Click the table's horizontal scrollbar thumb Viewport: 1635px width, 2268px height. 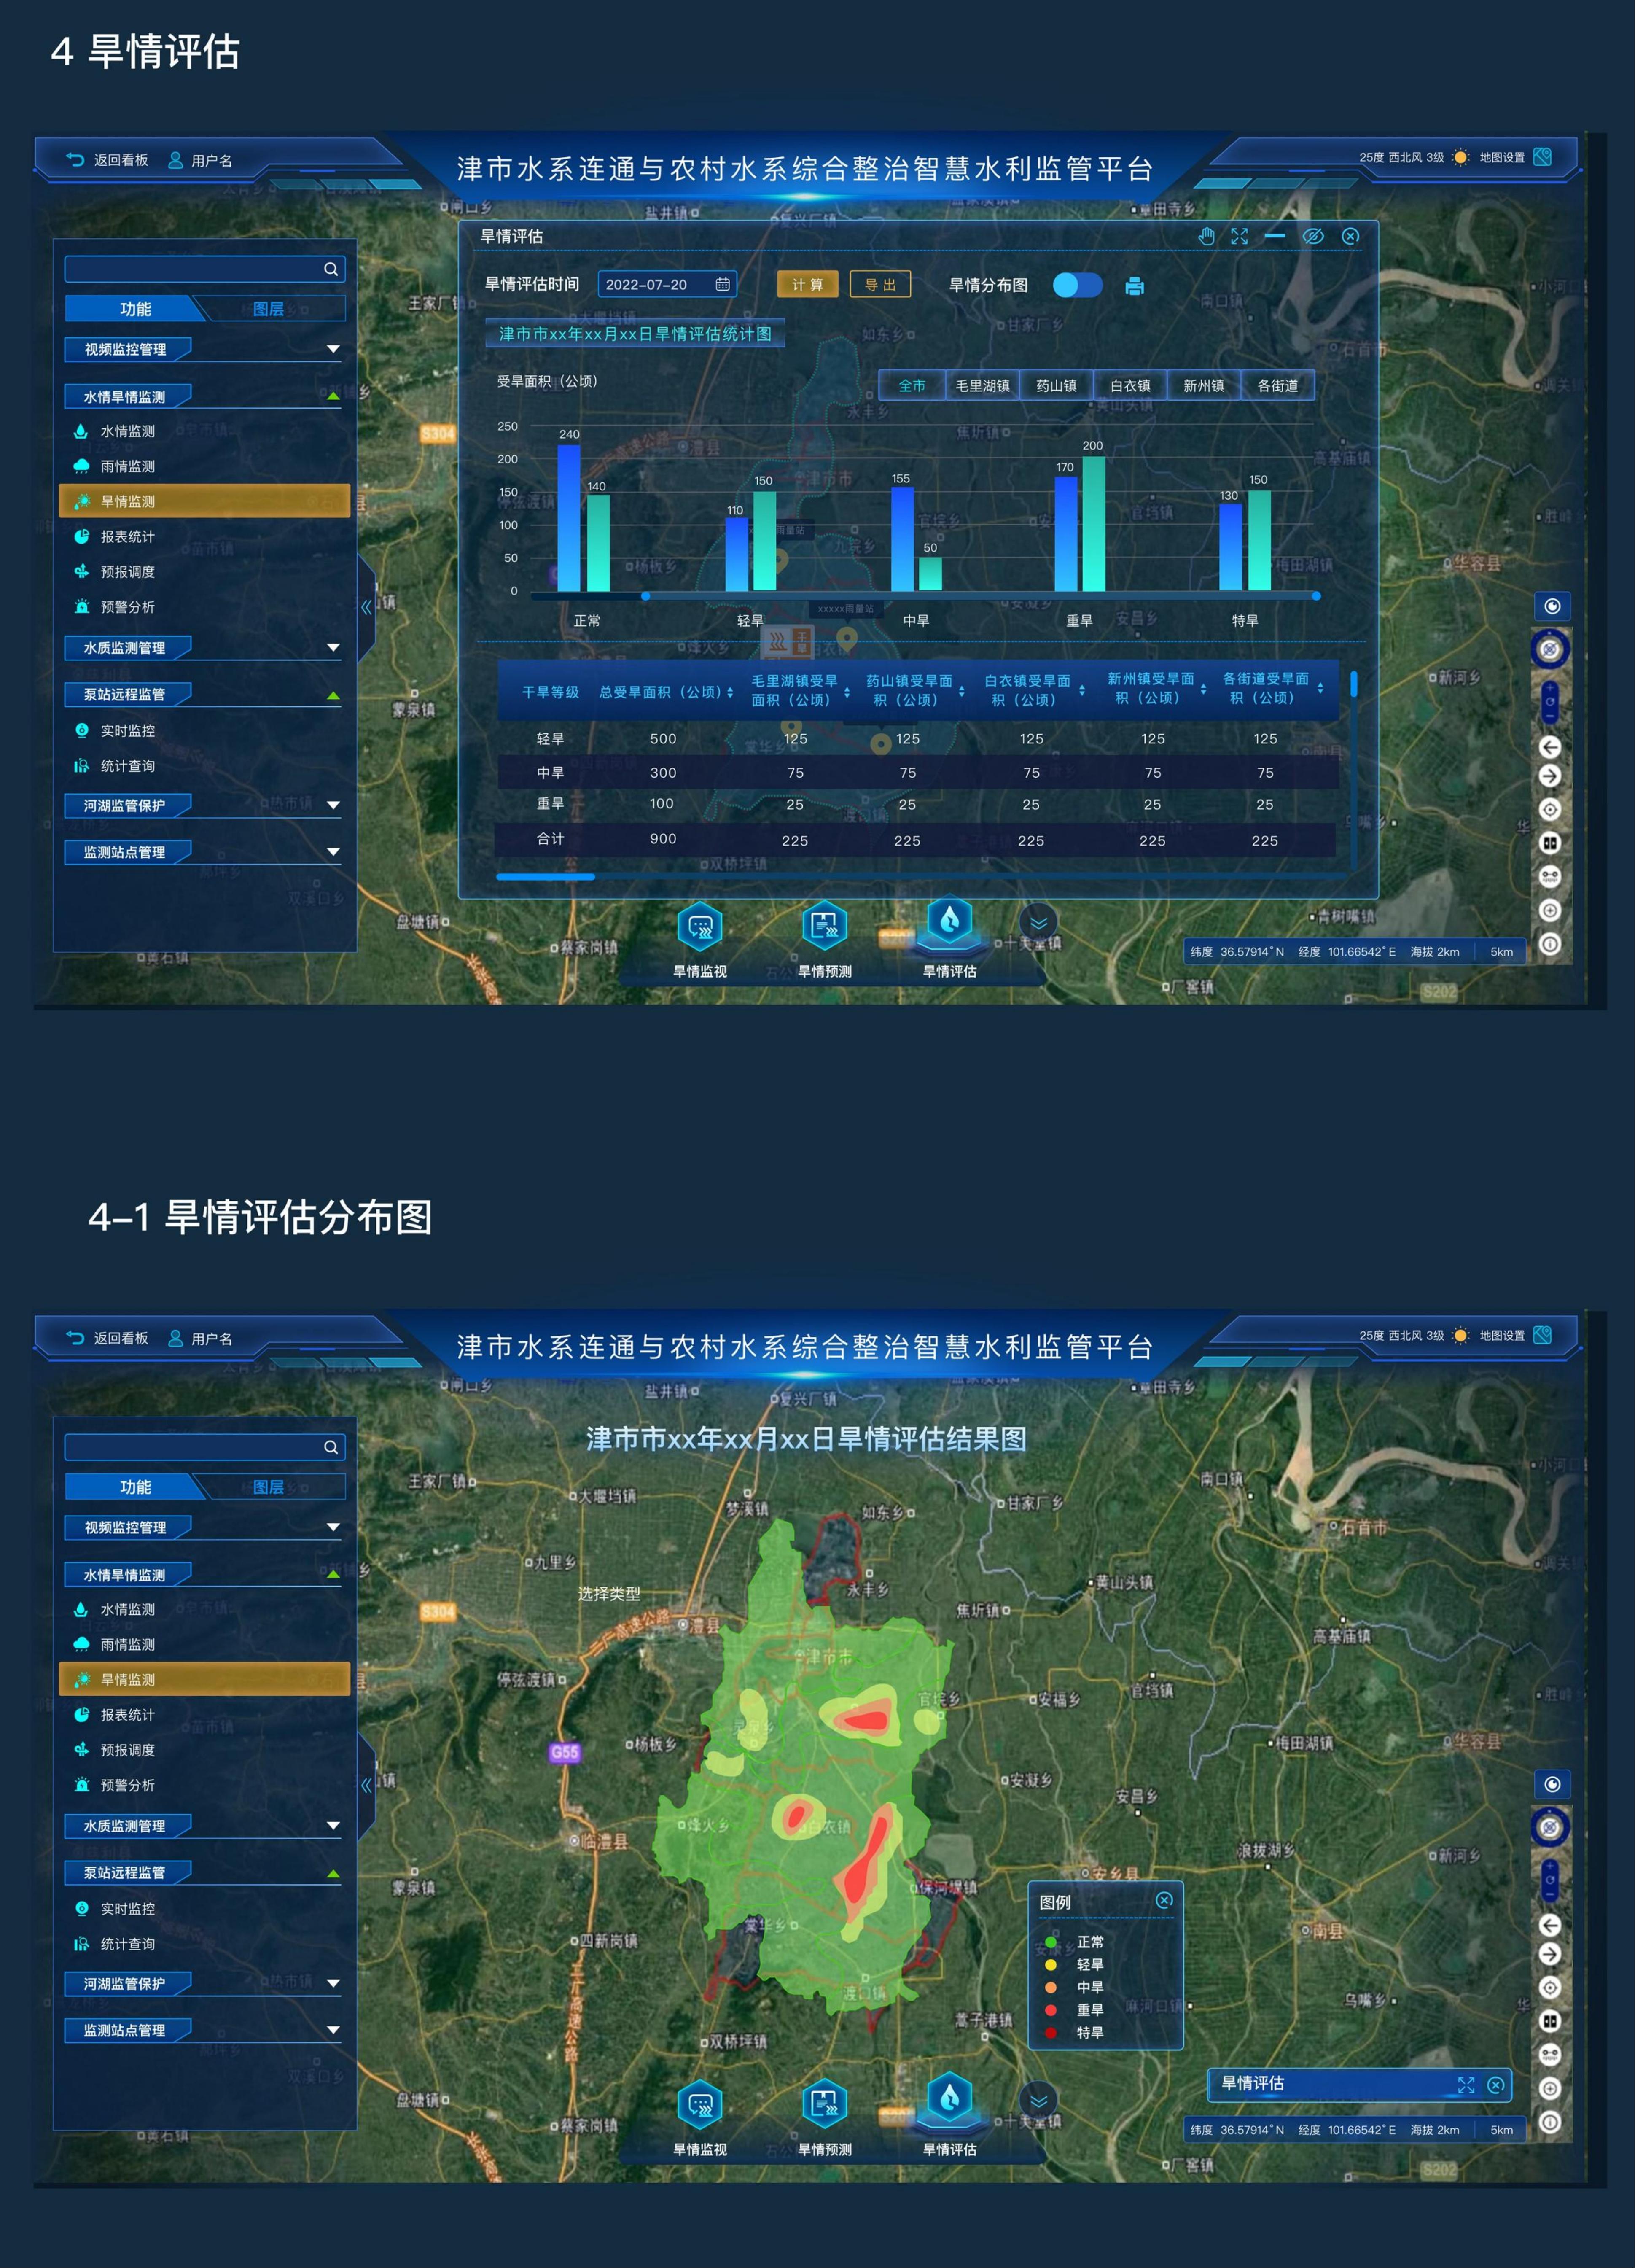[x=545, y=877]
